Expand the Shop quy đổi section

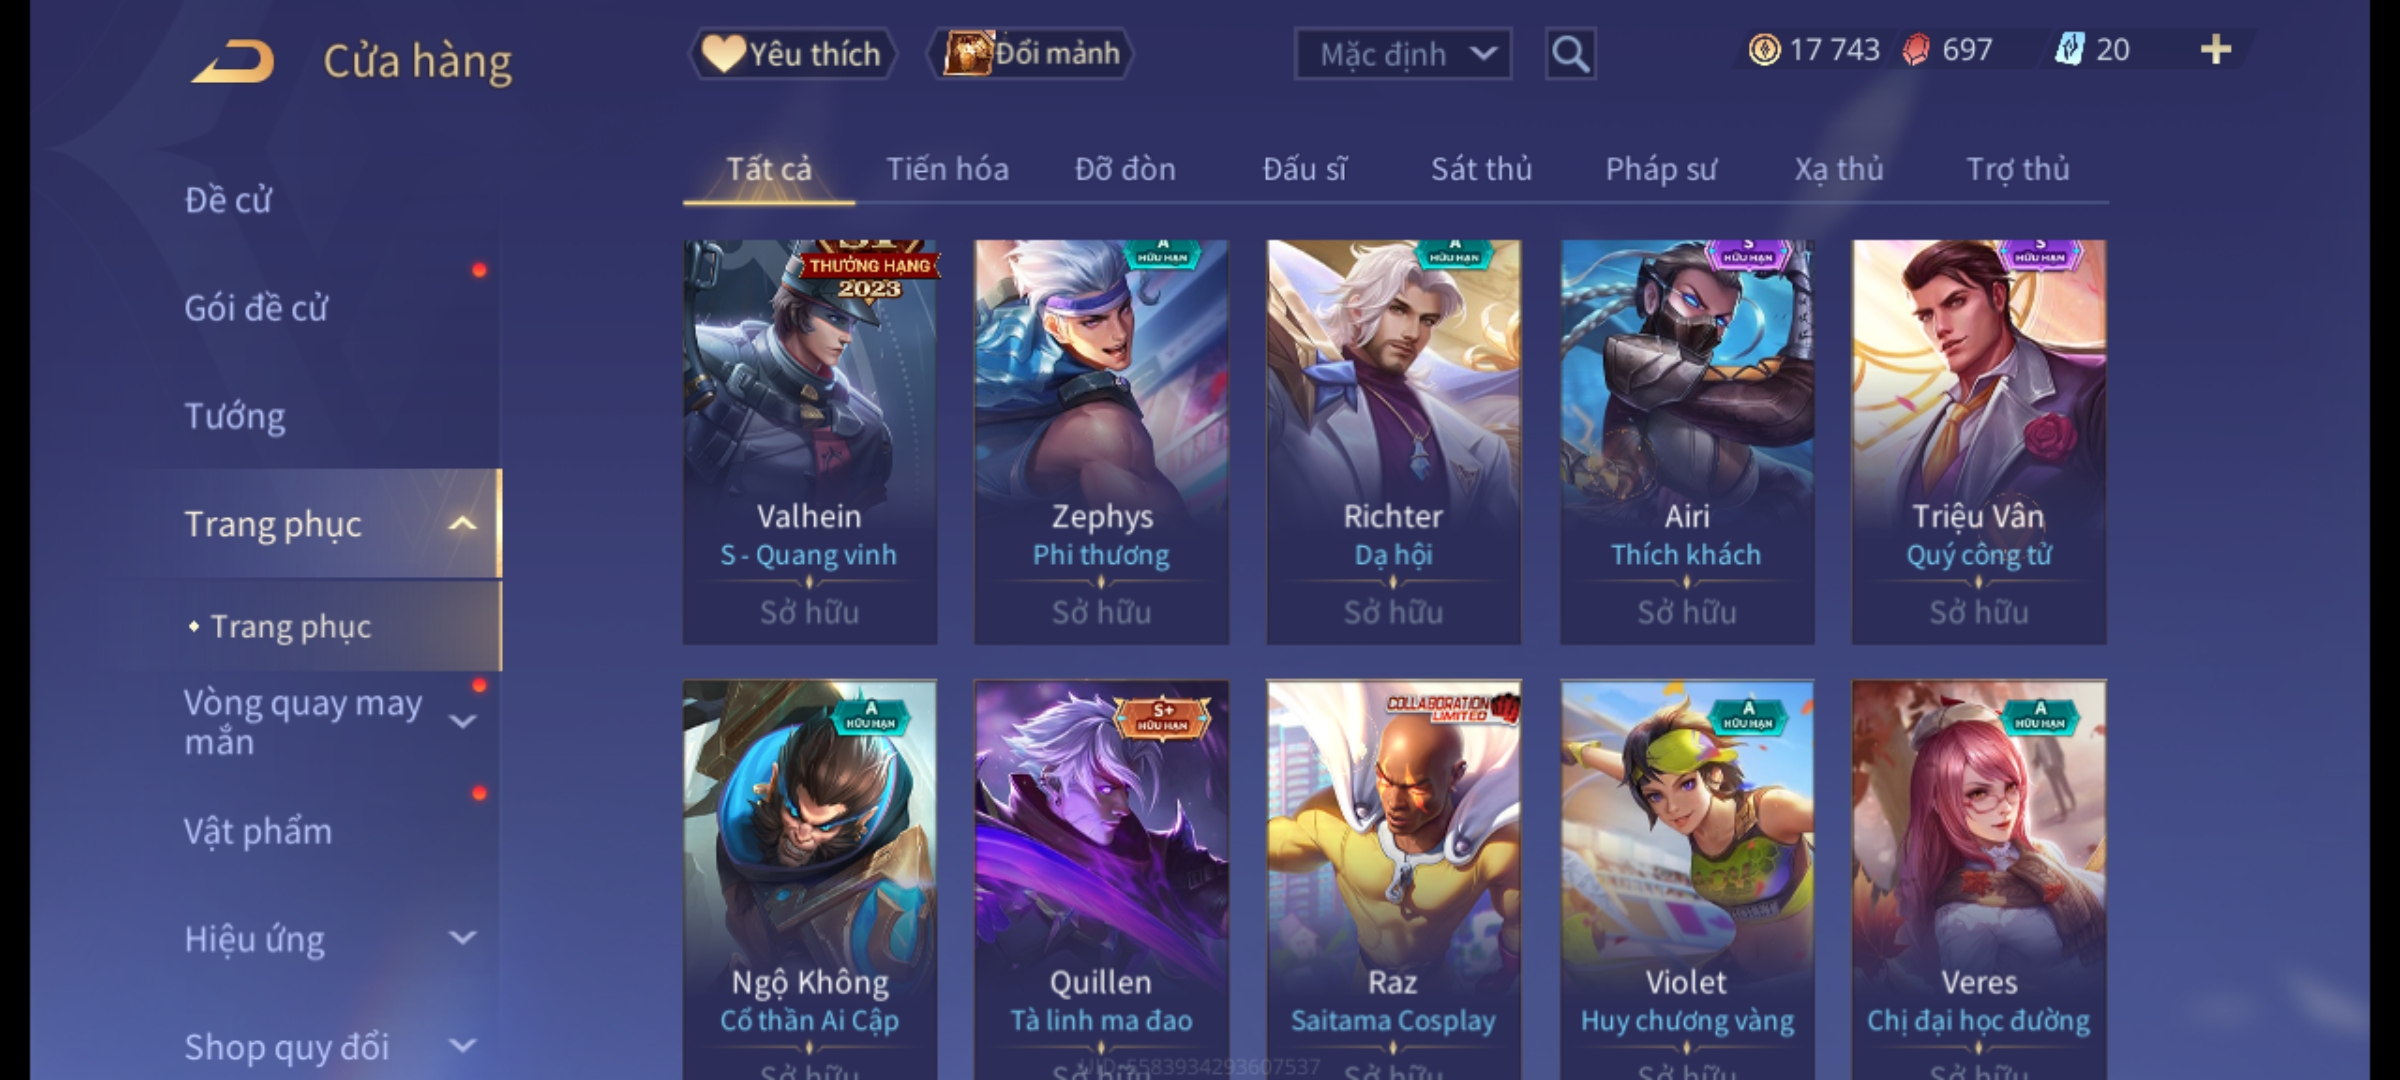coord(462,1046)
